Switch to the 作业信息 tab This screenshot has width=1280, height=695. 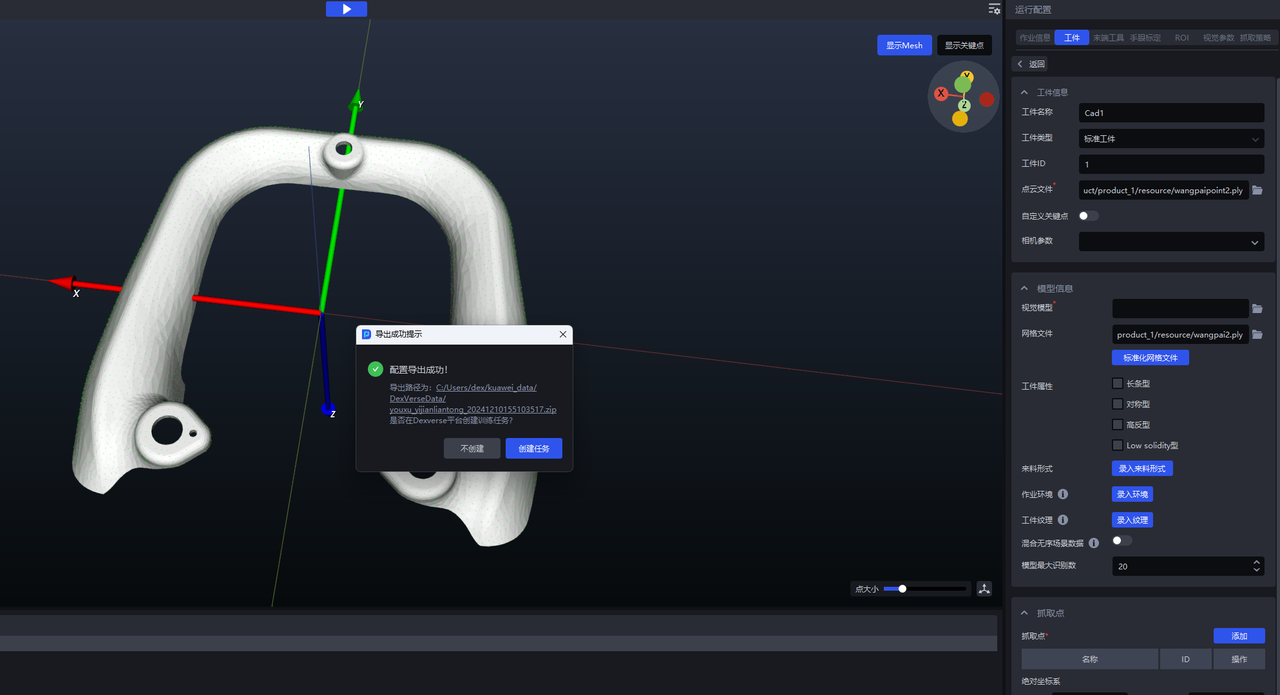tap(1034, 38)
